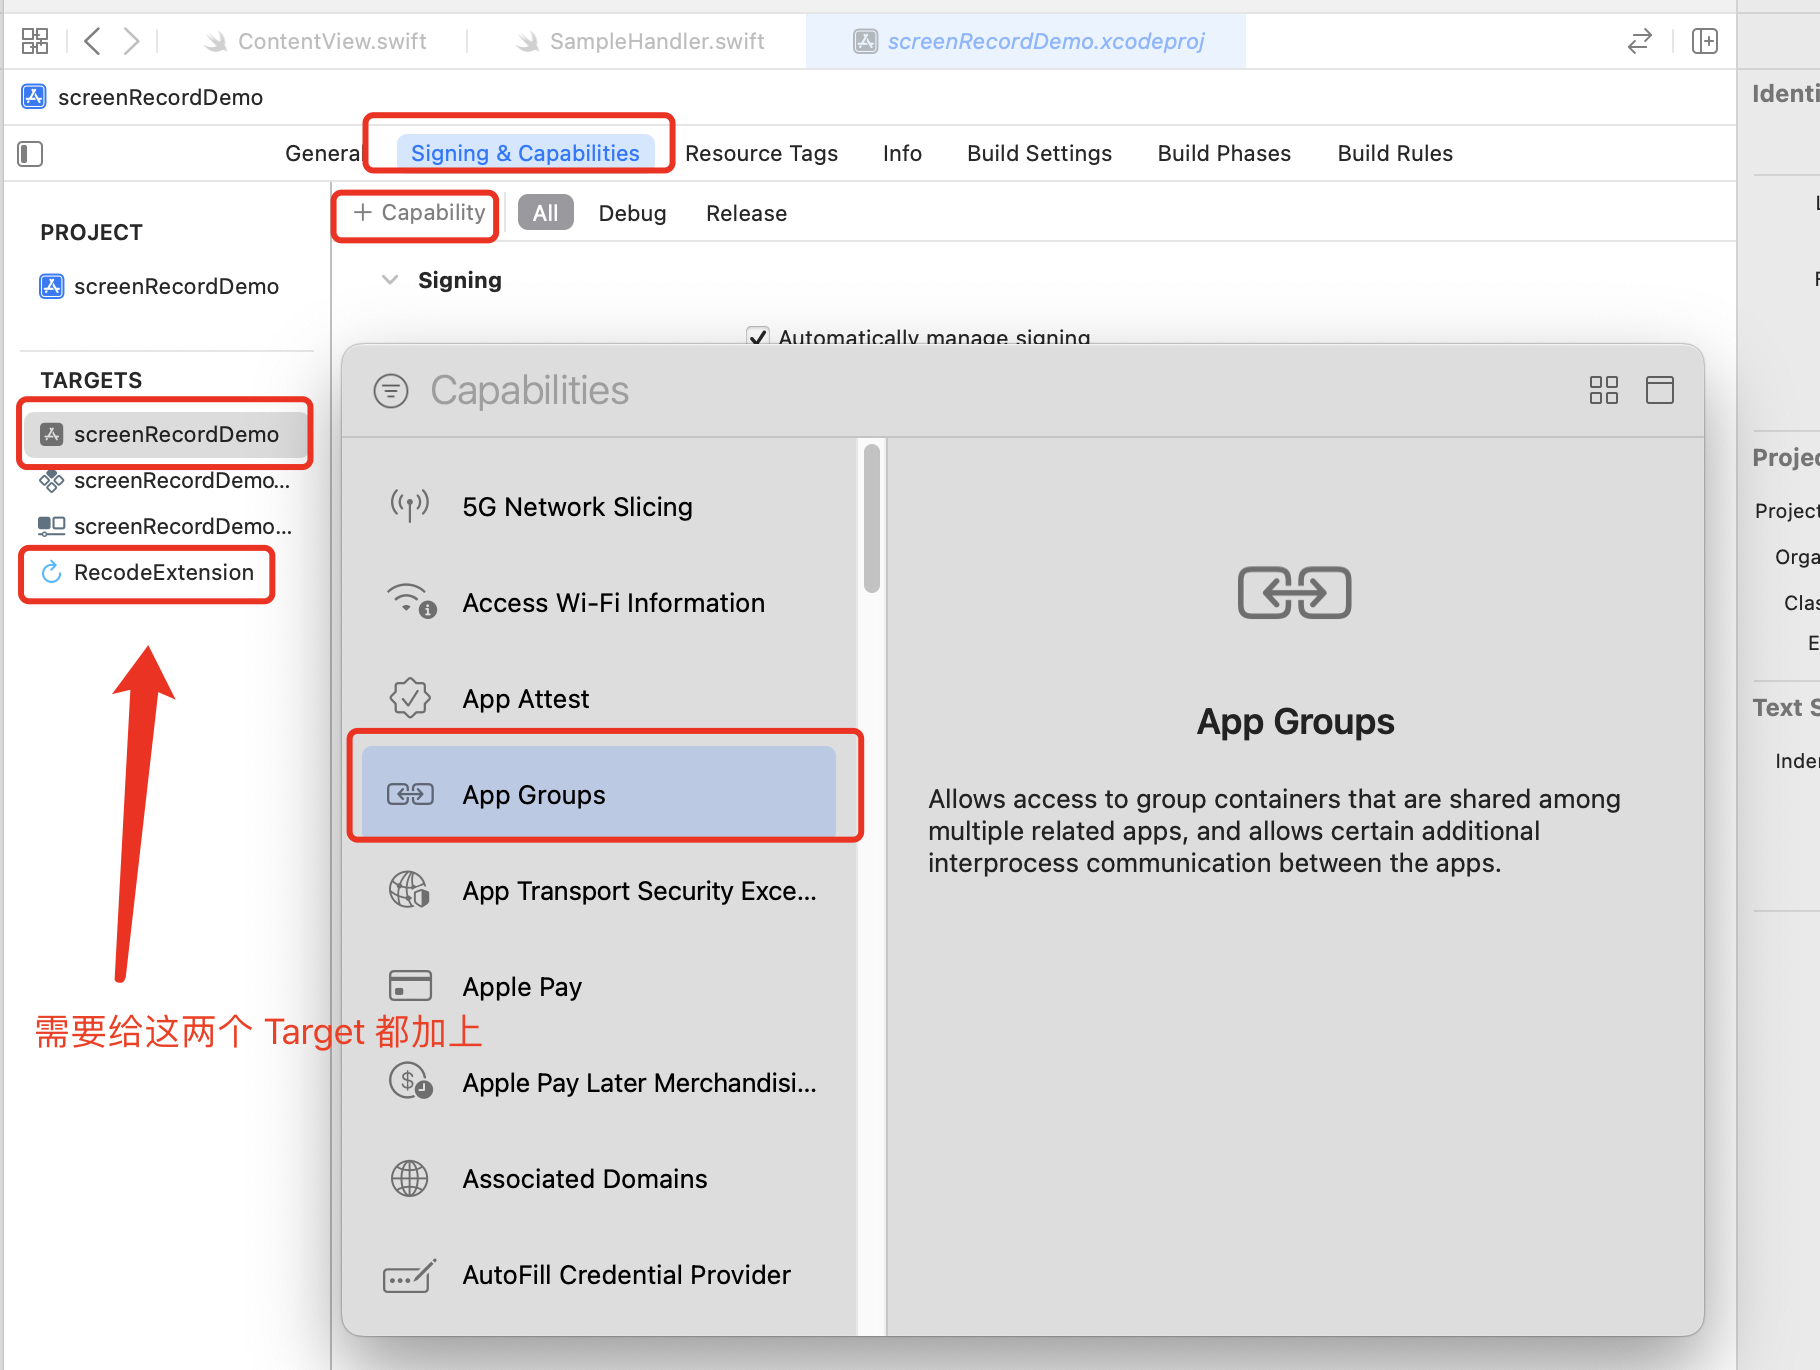Click the Associated Domains globe icon
1820x1370 pixels.
[410, 1178]
